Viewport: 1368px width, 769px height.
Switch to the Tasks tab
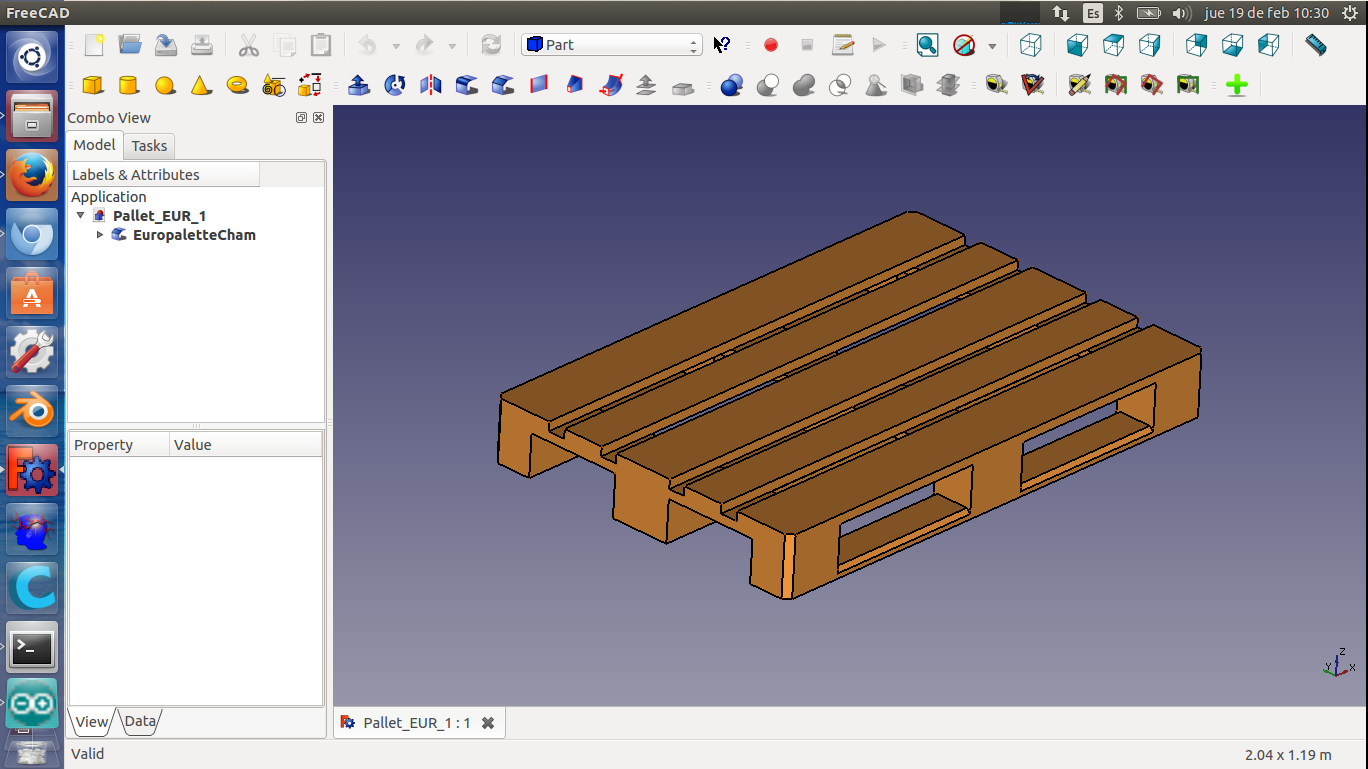coord(149,146)
